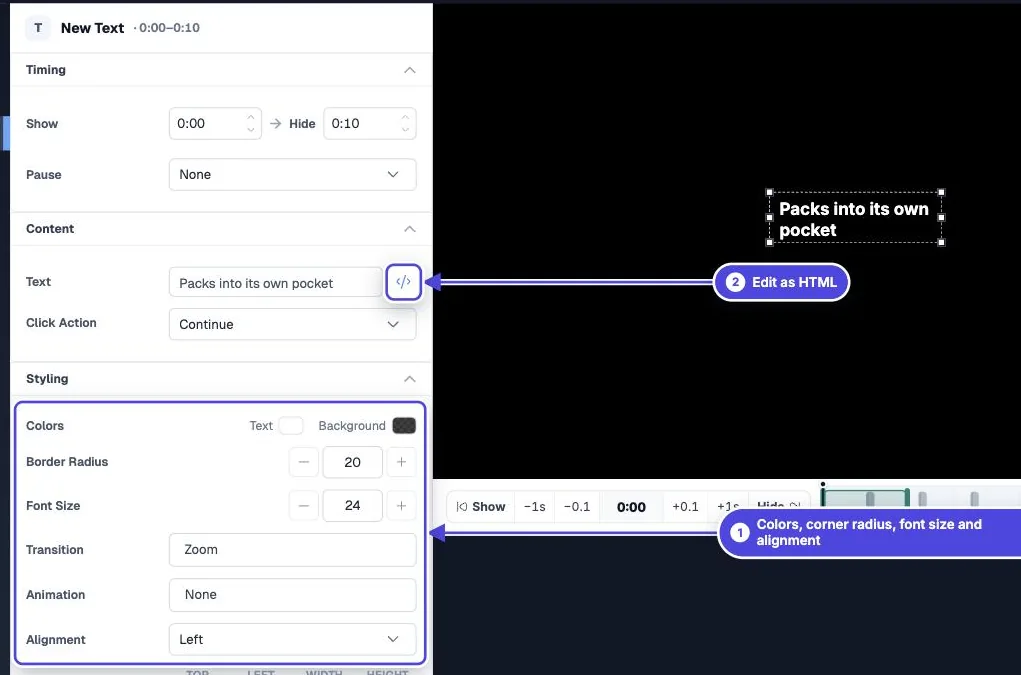Decrease the Font Size value
This screenshot has height=675, width=1021.
tap(303, 506)
